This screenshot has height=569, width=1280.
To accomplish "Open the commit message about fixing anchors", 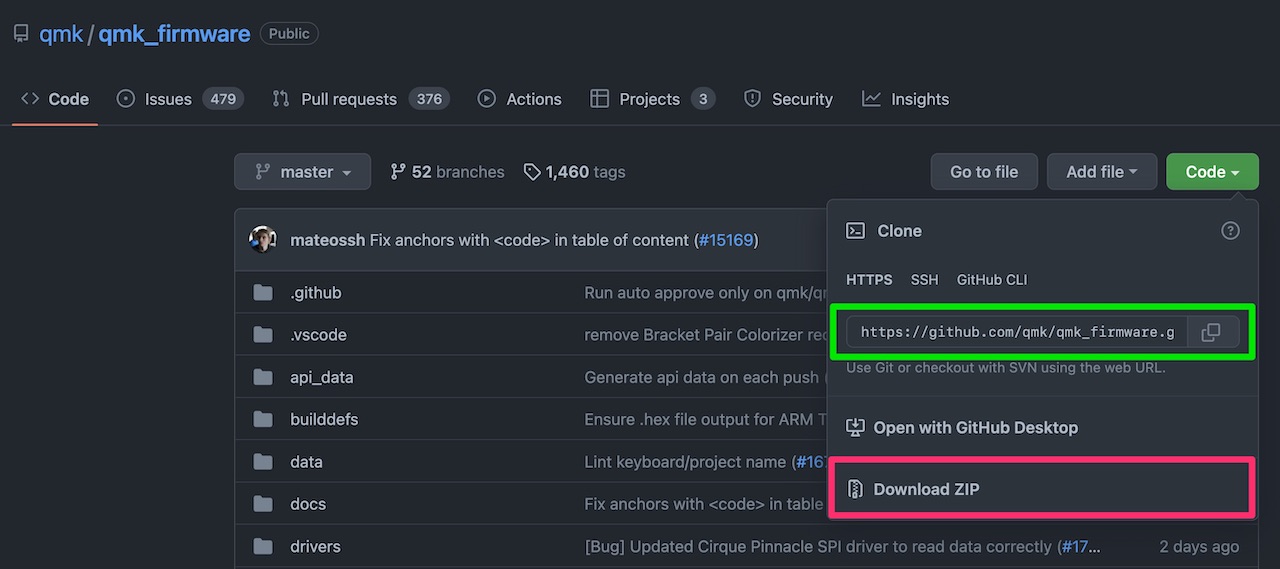I will tap(530, 240).
